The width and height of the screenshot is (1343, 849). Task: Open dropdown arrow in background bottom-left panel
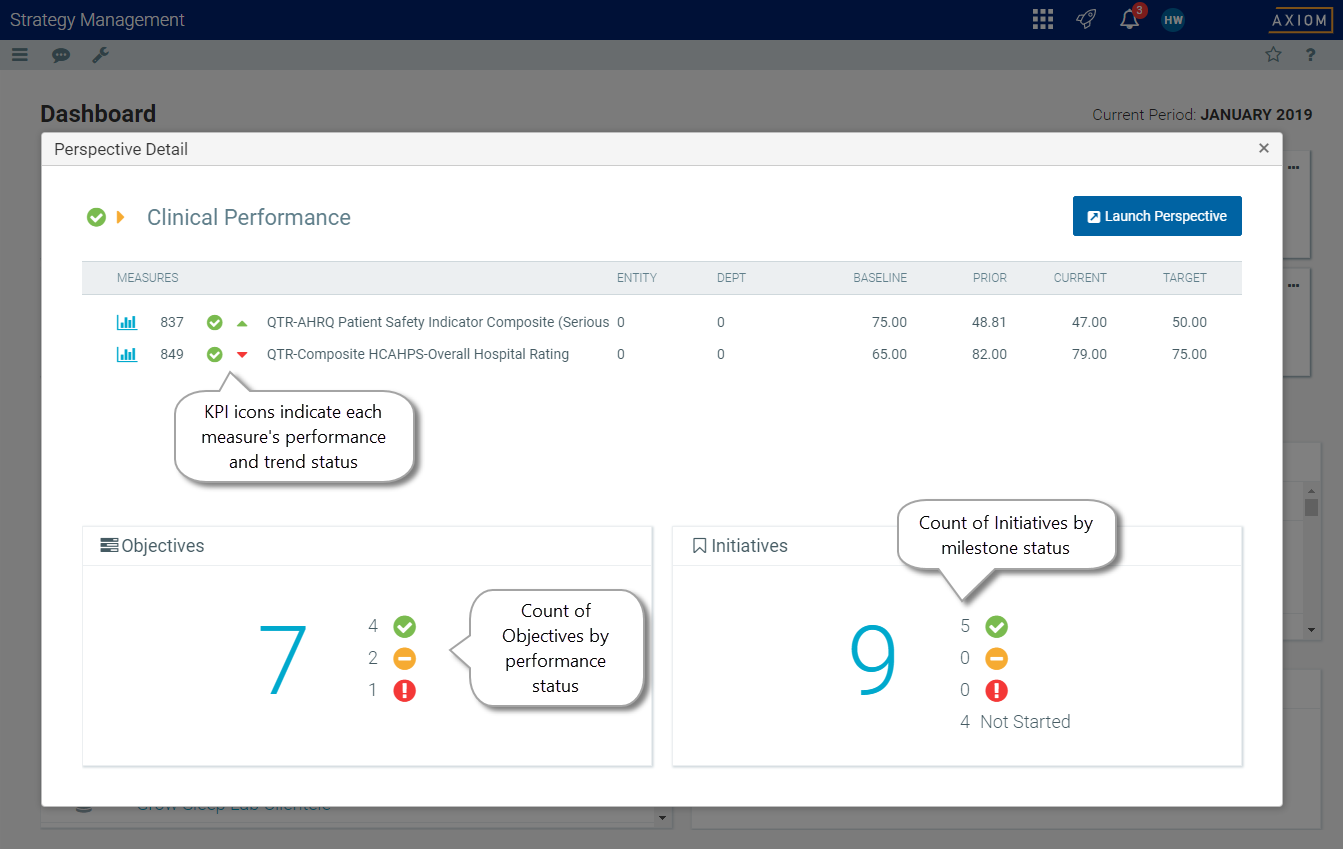coord(661,818)
